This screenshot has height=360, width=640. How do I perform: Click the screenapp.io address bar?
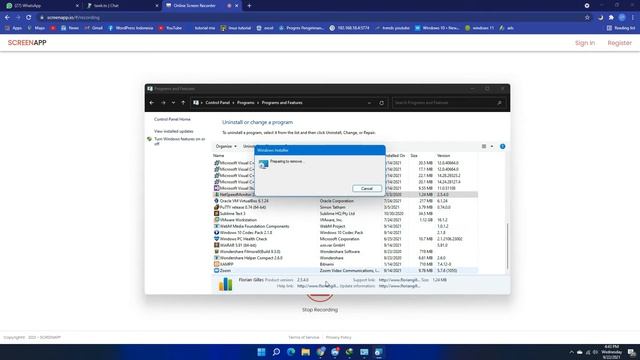[310, 18]
